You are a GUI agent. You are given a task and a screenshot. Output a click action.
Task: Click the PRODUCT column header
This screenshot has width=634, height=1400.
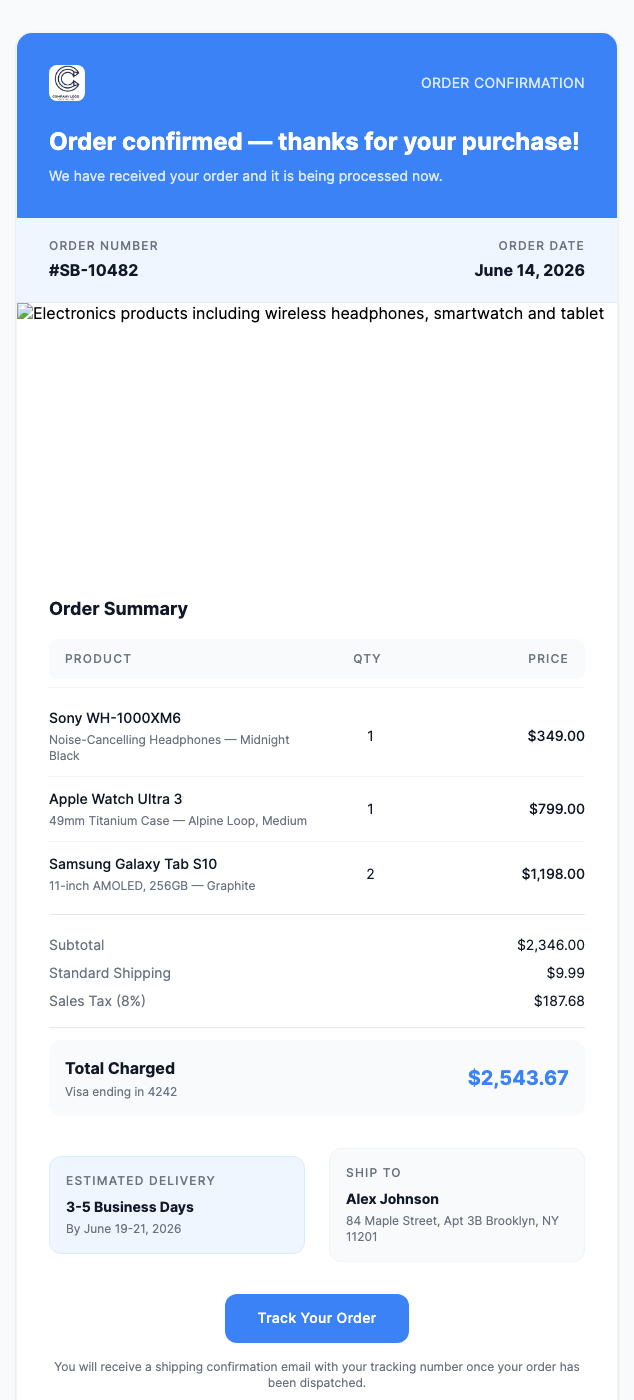click(x=98, y=659)
